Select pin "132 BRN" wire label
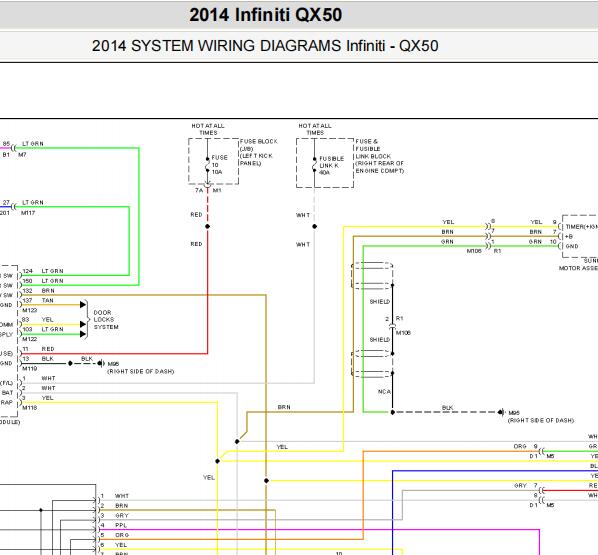This screenshot has width=598, height=555. click(39, 291)
